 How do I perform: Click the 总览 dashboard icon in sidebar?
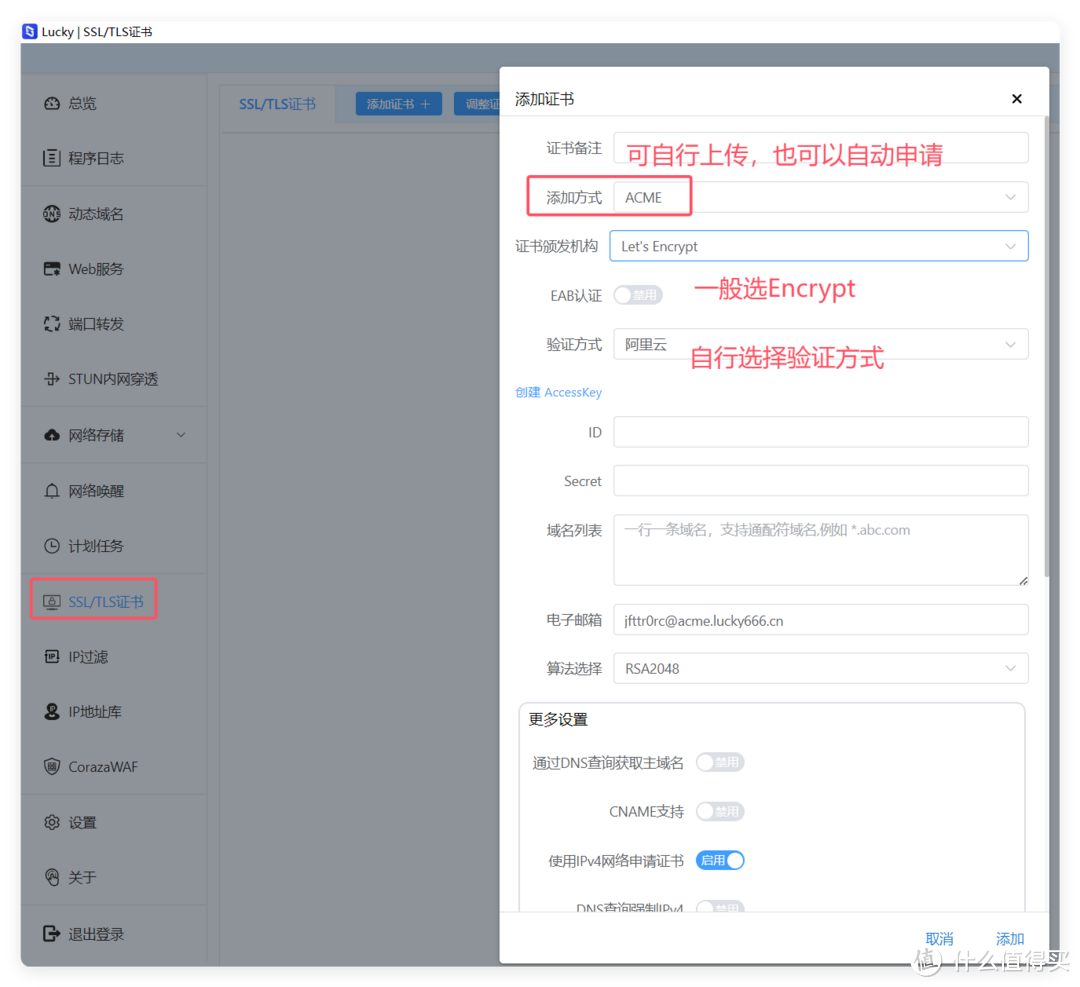52,104
